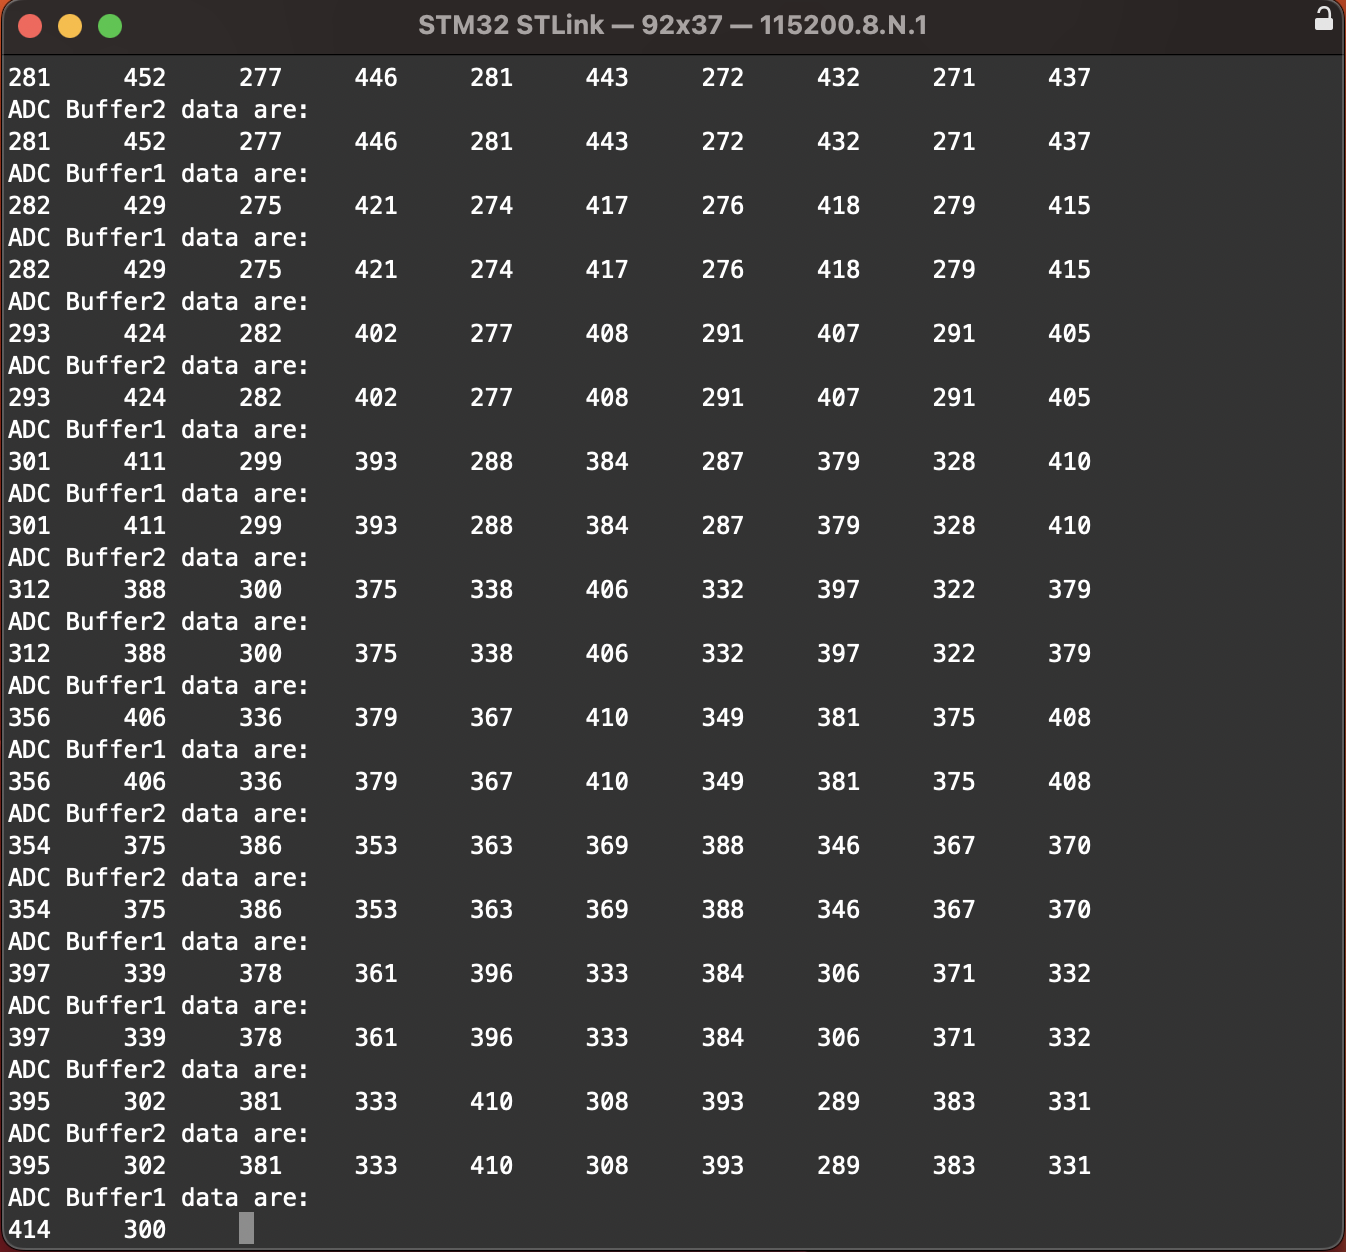Click the value 410 at the row end

[x=1068, y=462]
